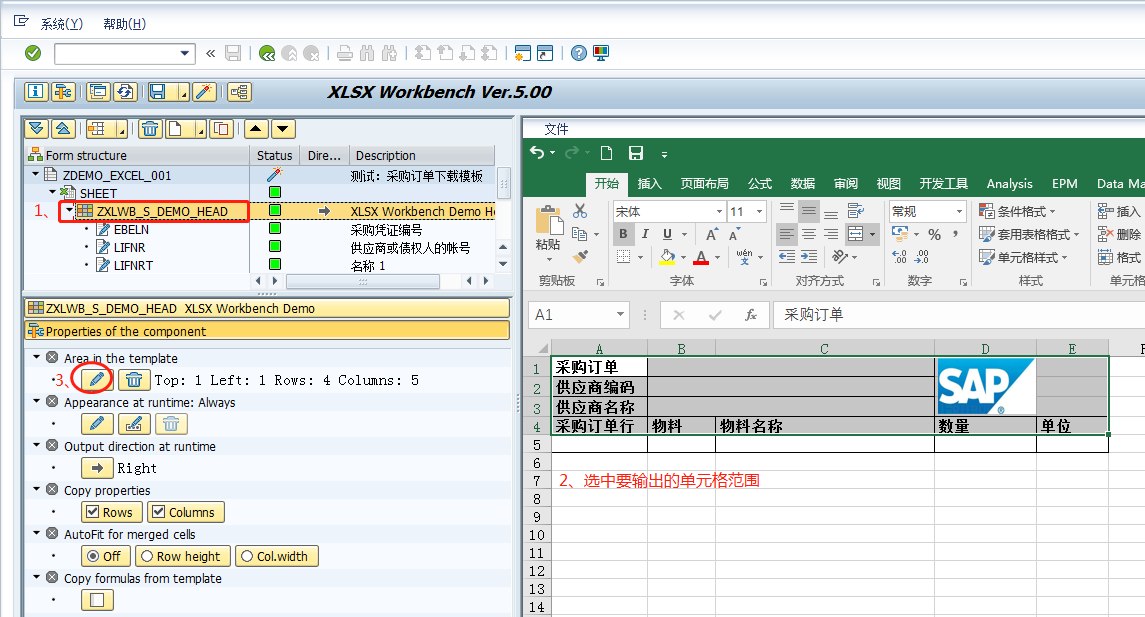Select the ZDEMO_EXCEL_001 tree node
The image size is (1145, 617).
[x=117, y=175]
